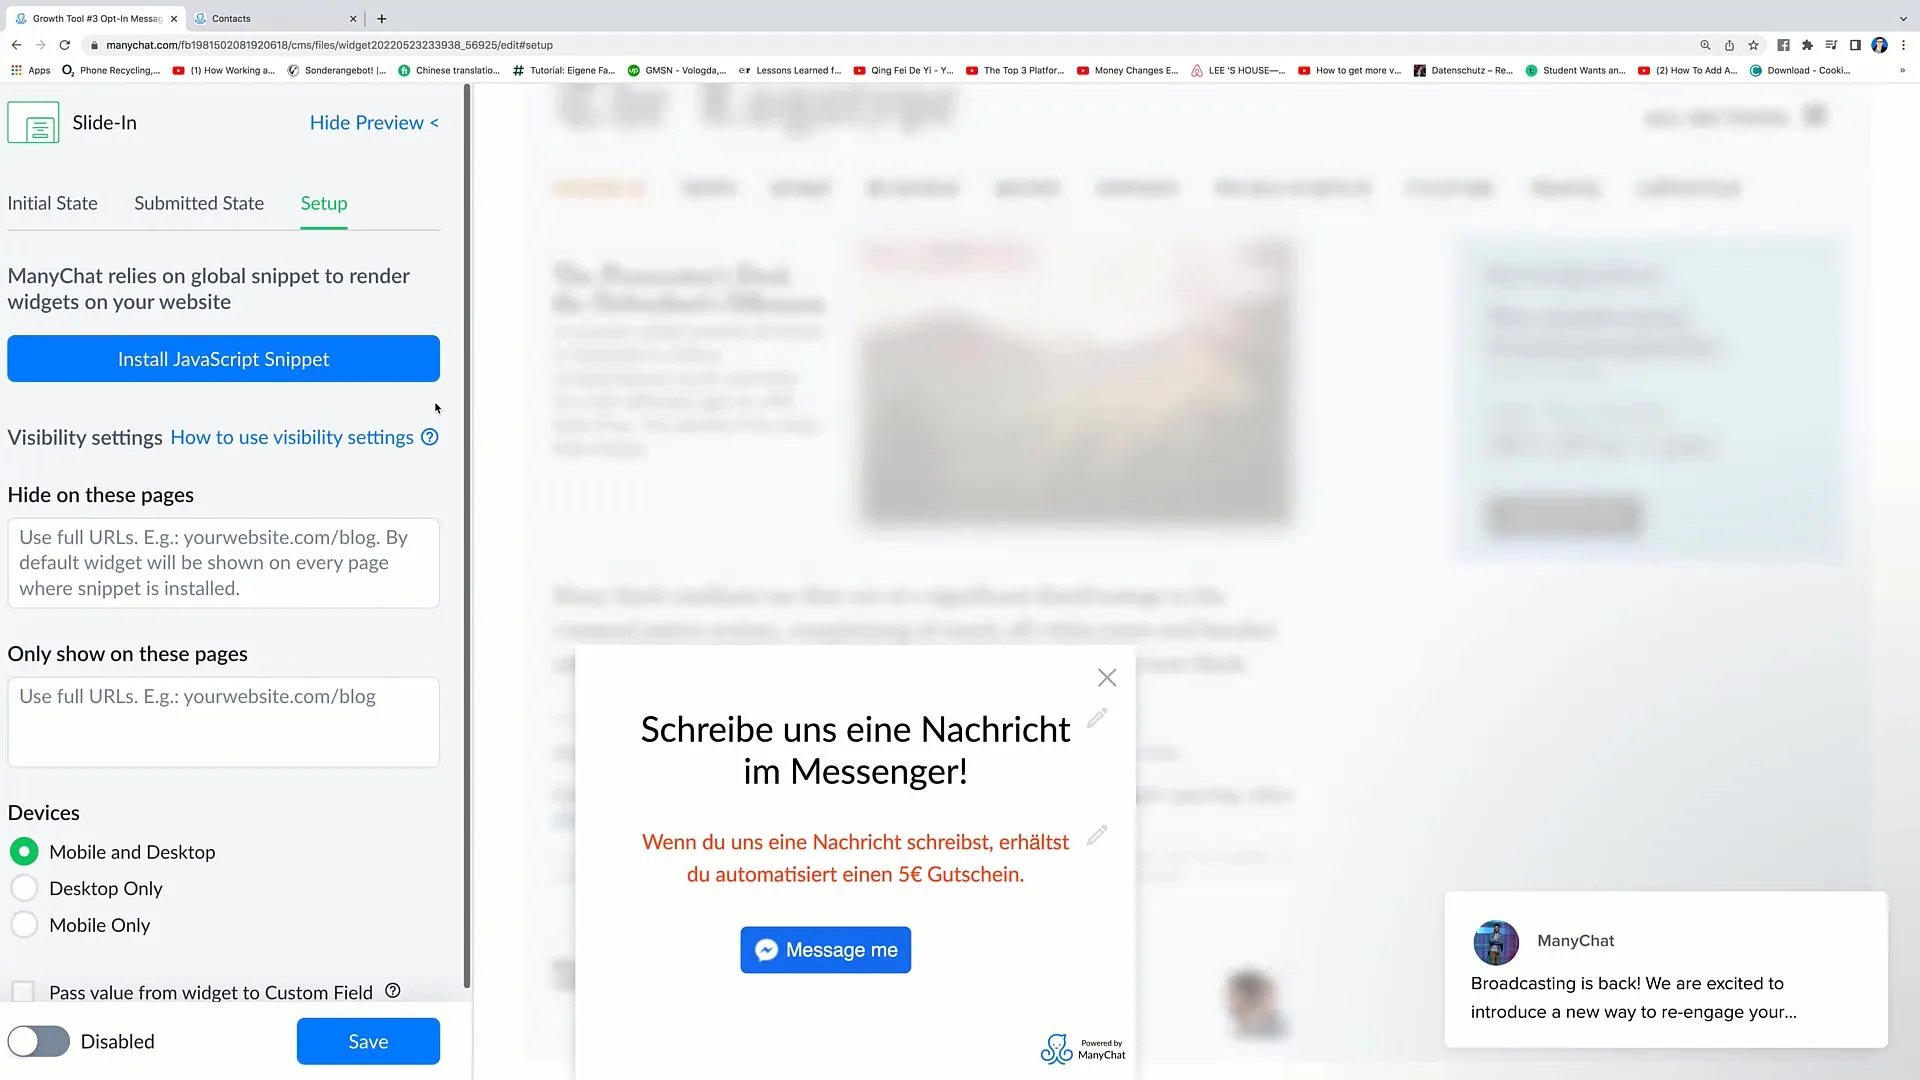
Task: Open Datenschutz bookmark
Action: pos(1463,70)
